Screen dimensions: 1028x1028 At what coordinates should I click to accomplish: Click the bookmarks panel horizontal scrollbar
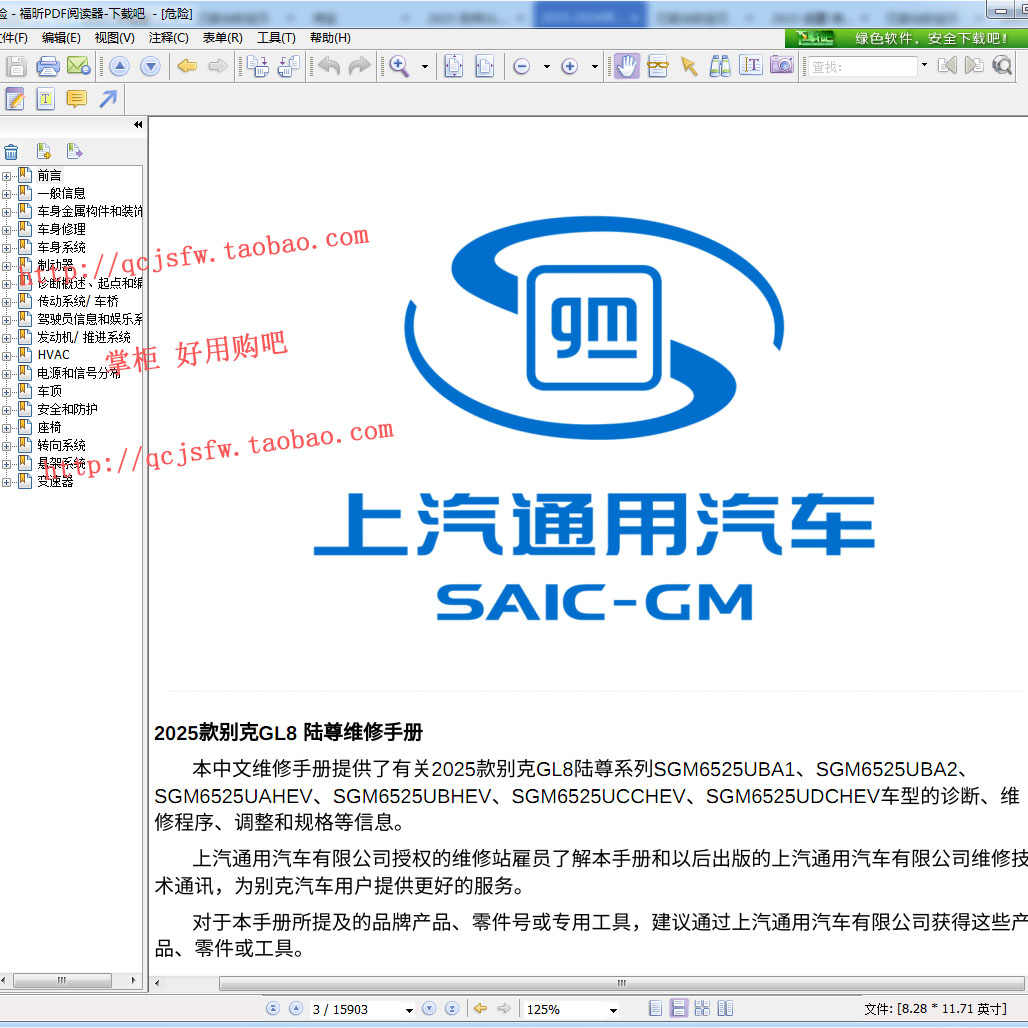tap(62, 981)
